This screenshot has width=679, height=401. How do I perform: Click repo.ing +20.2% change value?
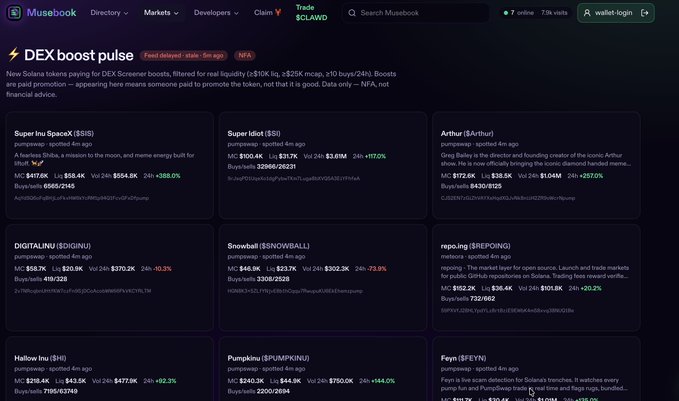click(591, 288)
